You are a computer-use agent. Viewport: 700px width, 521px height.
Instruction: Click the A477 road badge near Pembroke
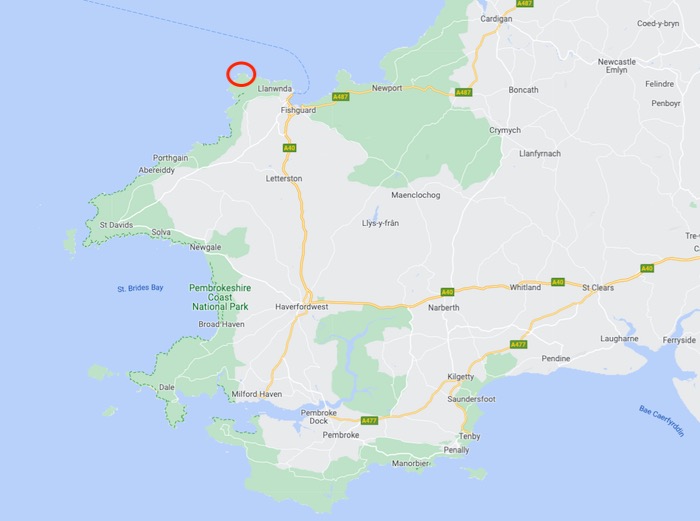[369, 421]
